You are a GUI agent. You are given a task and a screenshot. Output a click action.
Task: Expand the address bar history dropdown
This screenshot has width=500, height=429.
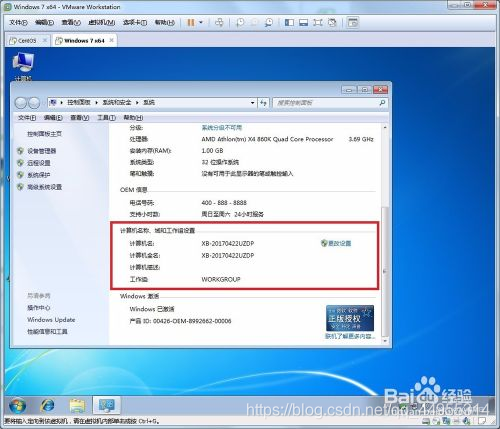(252, 103)
